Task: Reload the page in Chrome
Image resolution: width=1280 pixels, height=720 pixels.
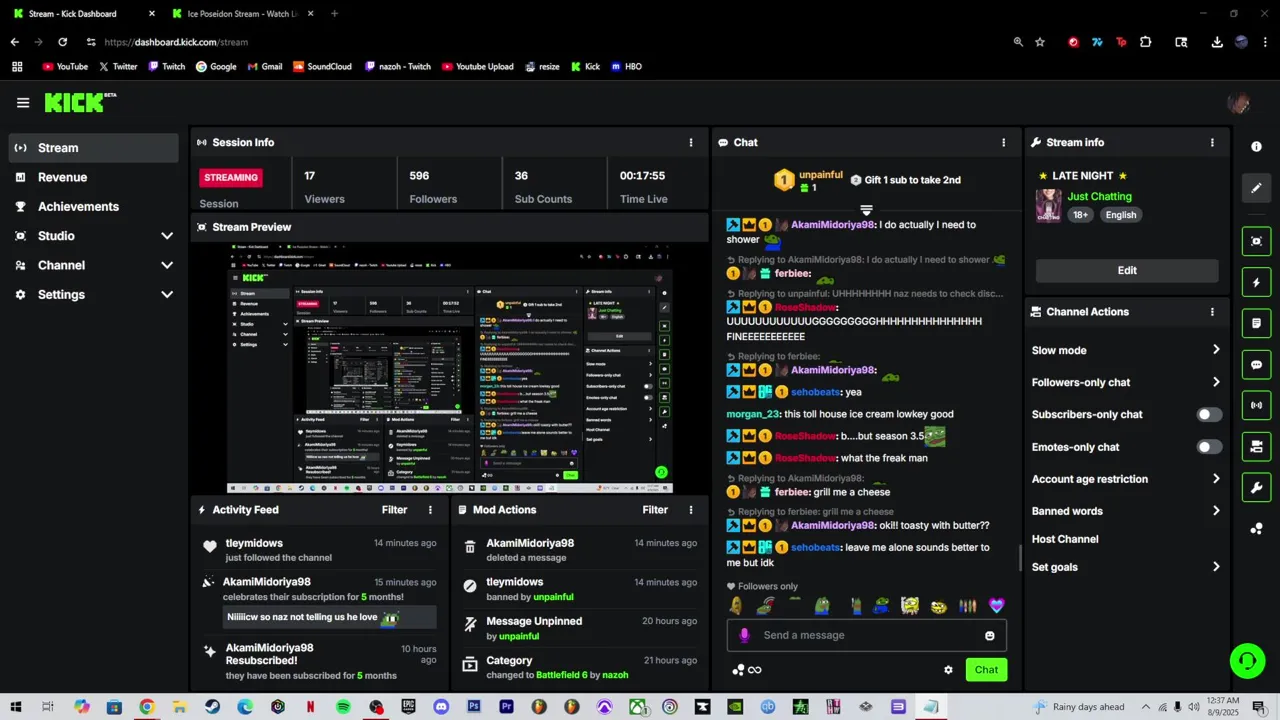Action: (x=62, y=42)
